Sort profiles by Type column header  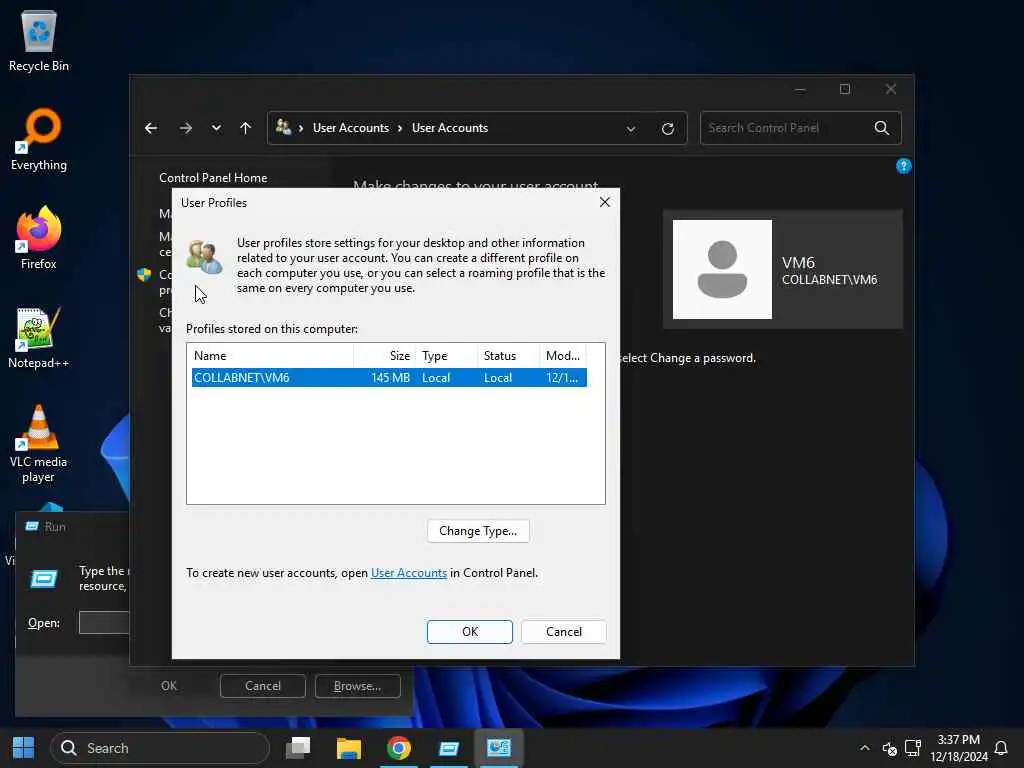point(447,356)
